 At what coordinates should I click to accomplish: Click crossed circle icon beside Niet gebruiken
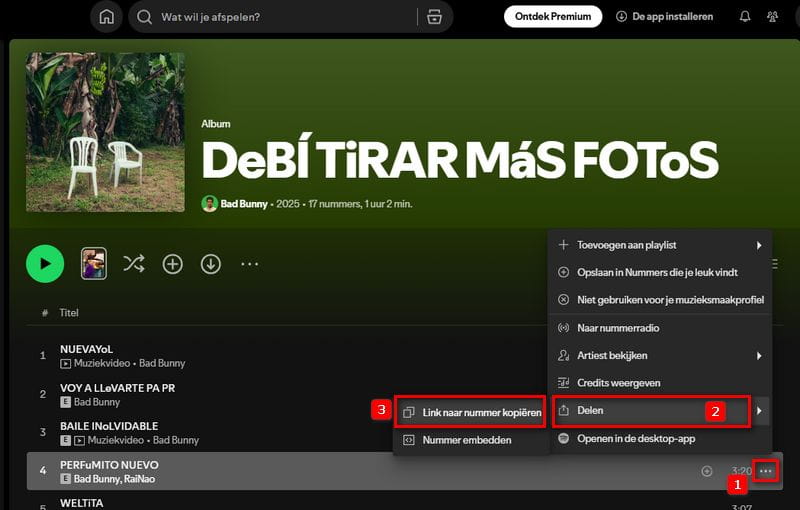[563, 300]
